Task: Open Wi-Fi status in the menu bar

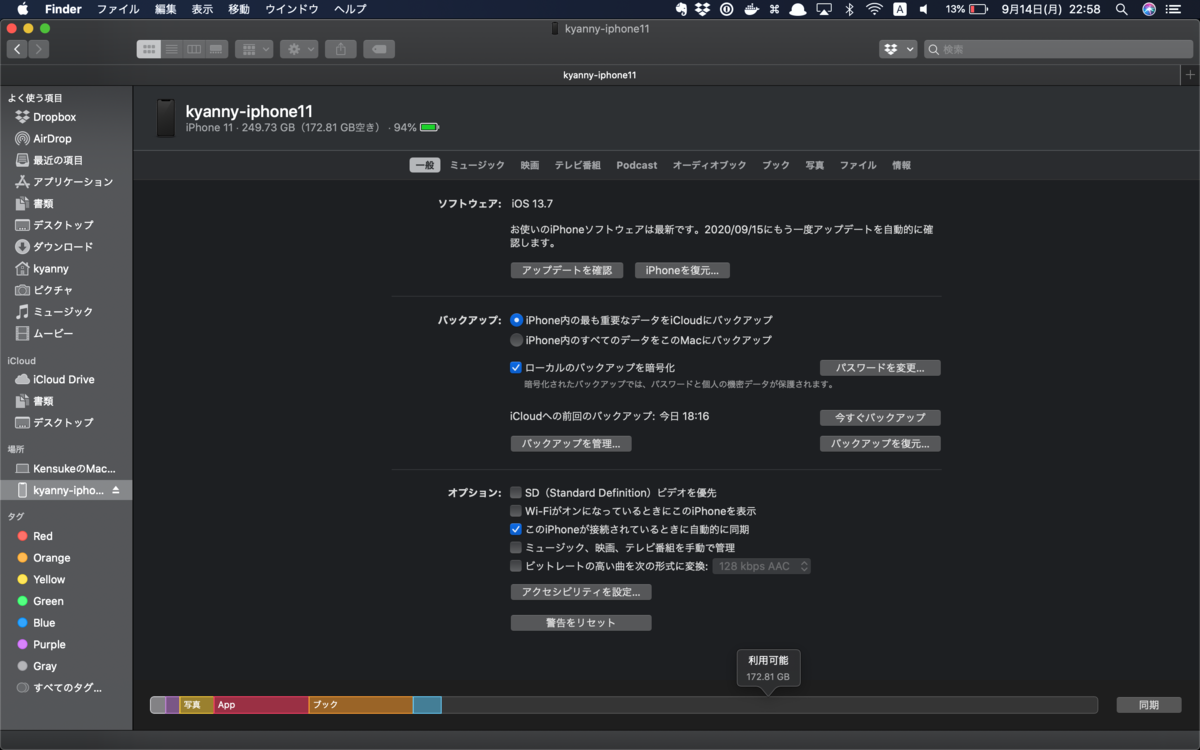Action: click(875, 9)
